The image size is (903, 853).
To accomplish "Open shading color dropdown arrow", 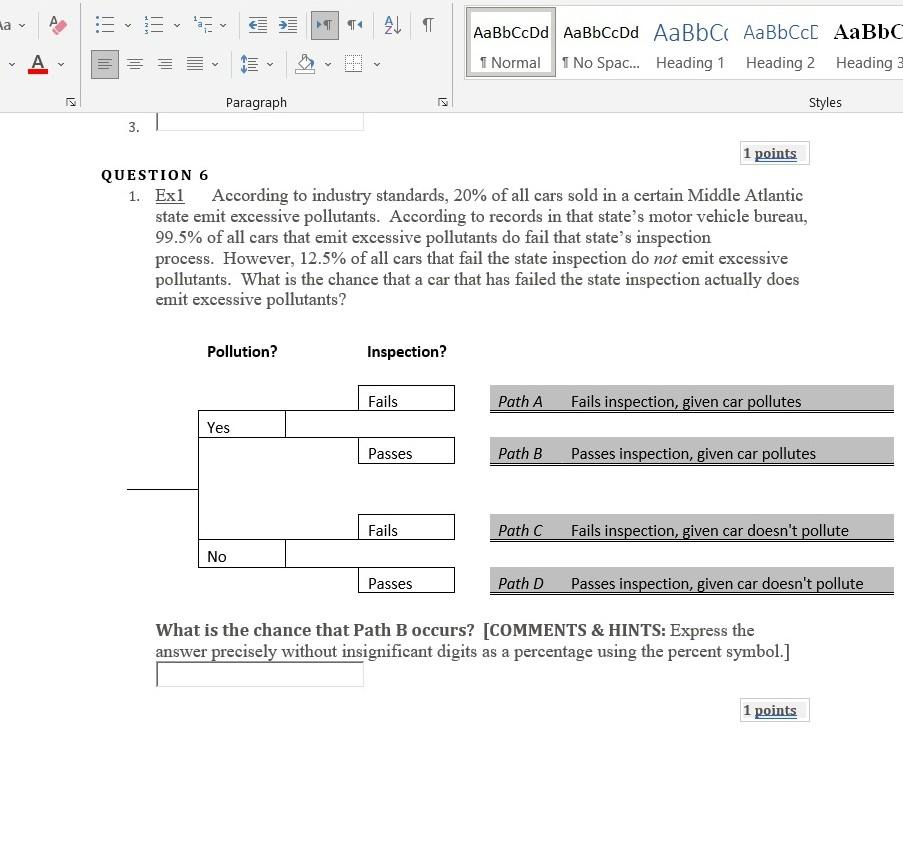I will click(328, 65).
